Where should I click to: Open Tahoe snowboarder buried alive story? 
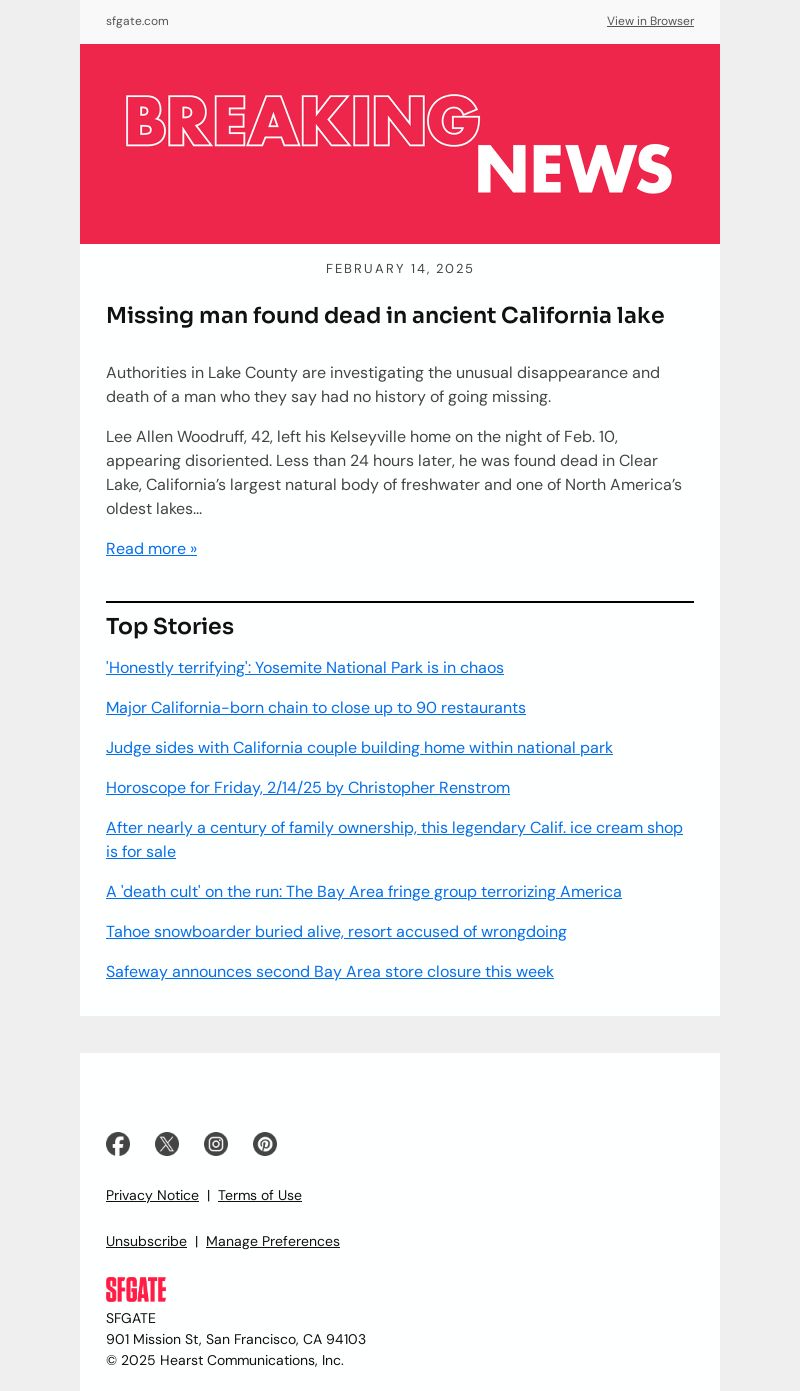click(x=336, y=931)
